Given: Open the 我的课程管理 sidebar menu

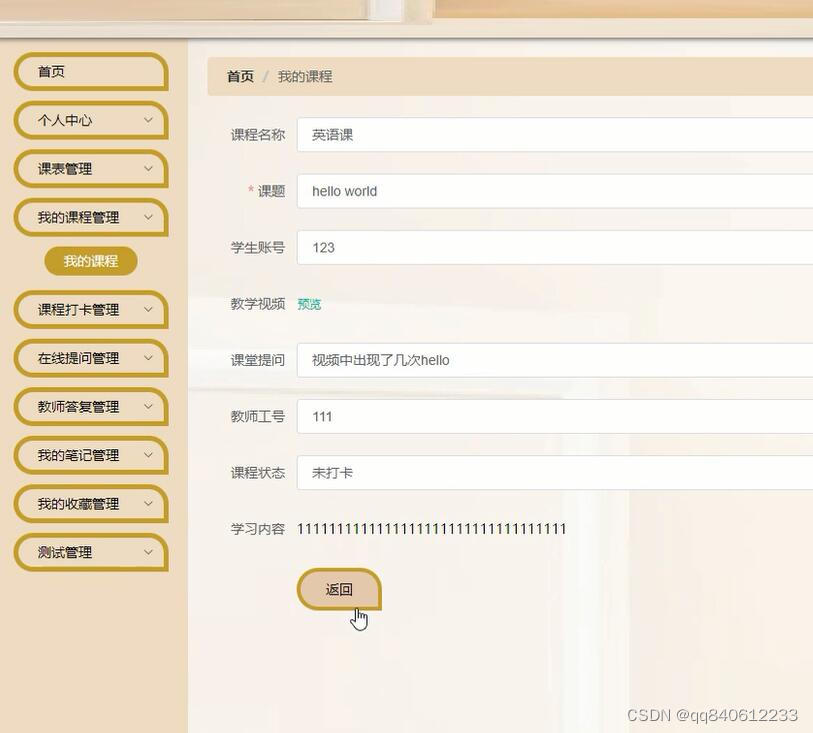Looking at the screenshot, I should [91, 217].
